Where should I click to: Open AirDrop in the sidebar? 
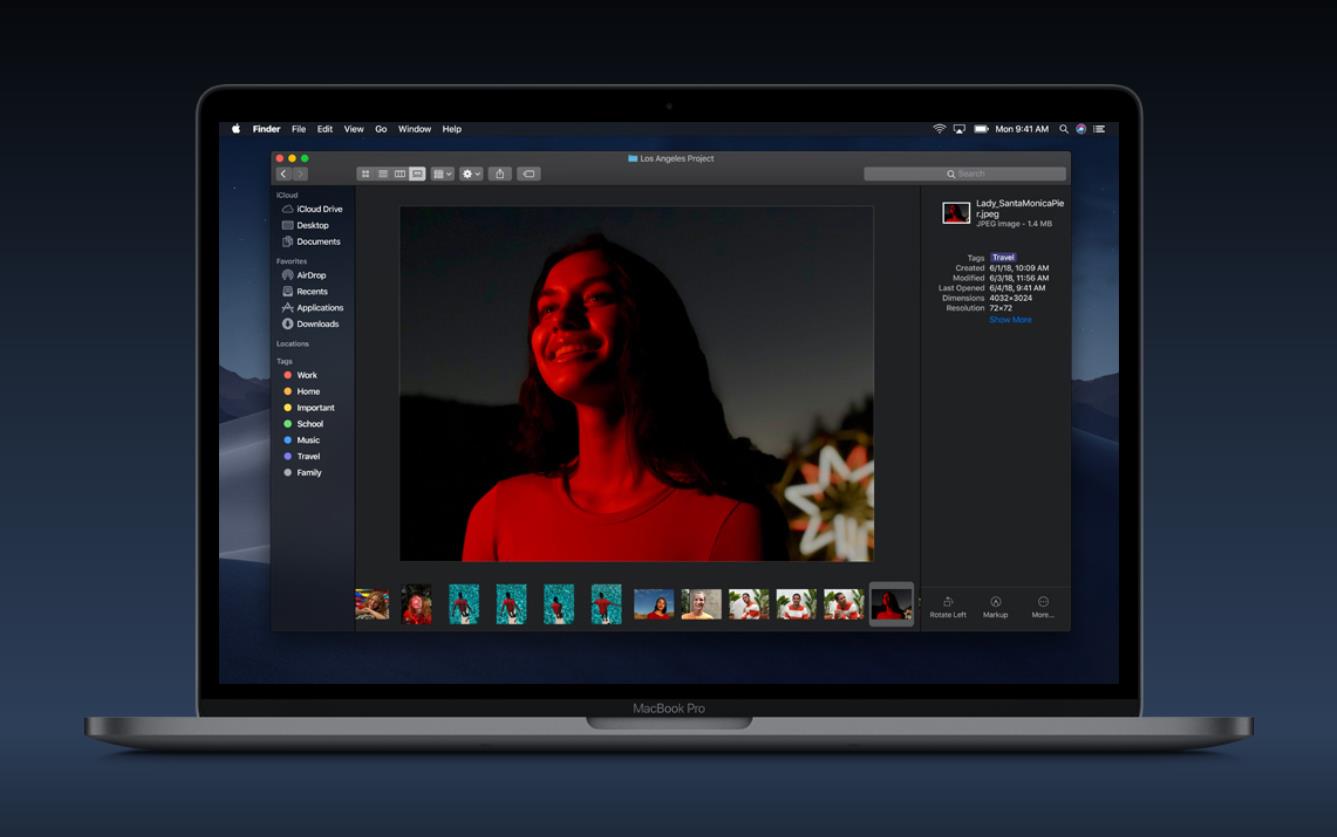(x=304, y=275)
